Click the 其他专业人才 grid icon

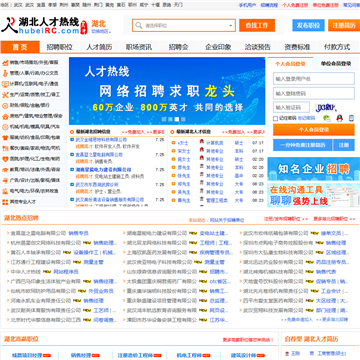click(x=5, y=202)
